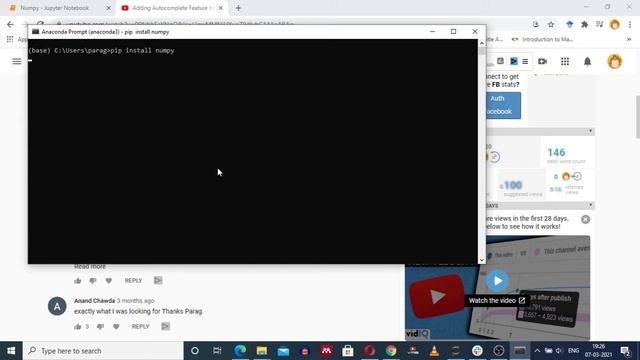The height and width of the screenshot is (360, 640).
Task: Open Slack from taskbar
Action: coord(477,351)
